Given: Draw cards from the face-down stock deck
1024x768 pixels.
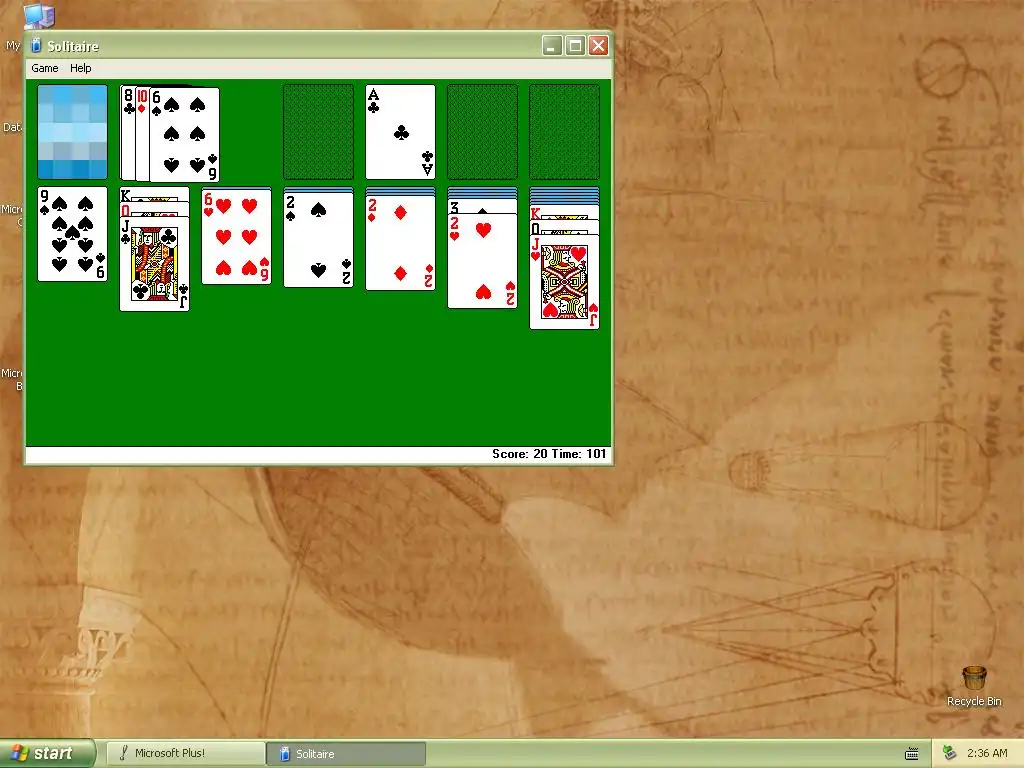Looking at the screenshot, I should (x=72, y=132).
